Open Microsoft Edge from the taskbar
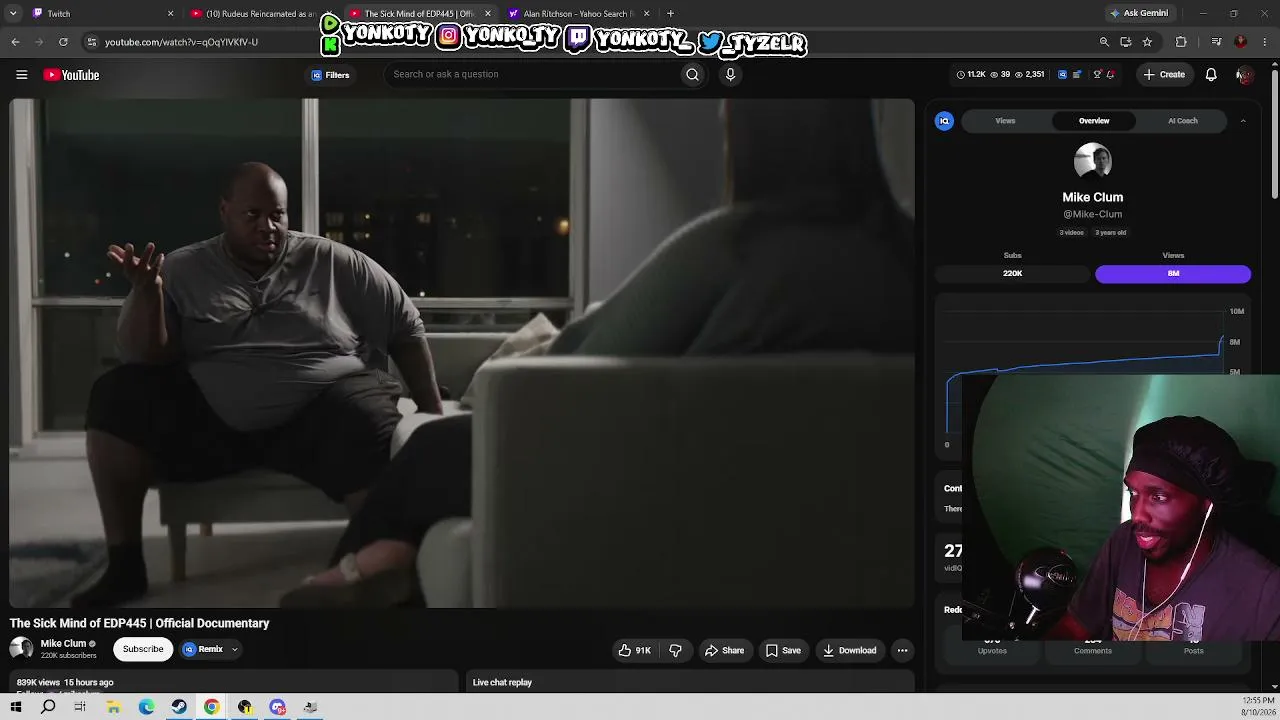Viewport: 1280px width, 720px height. (146, 707)
